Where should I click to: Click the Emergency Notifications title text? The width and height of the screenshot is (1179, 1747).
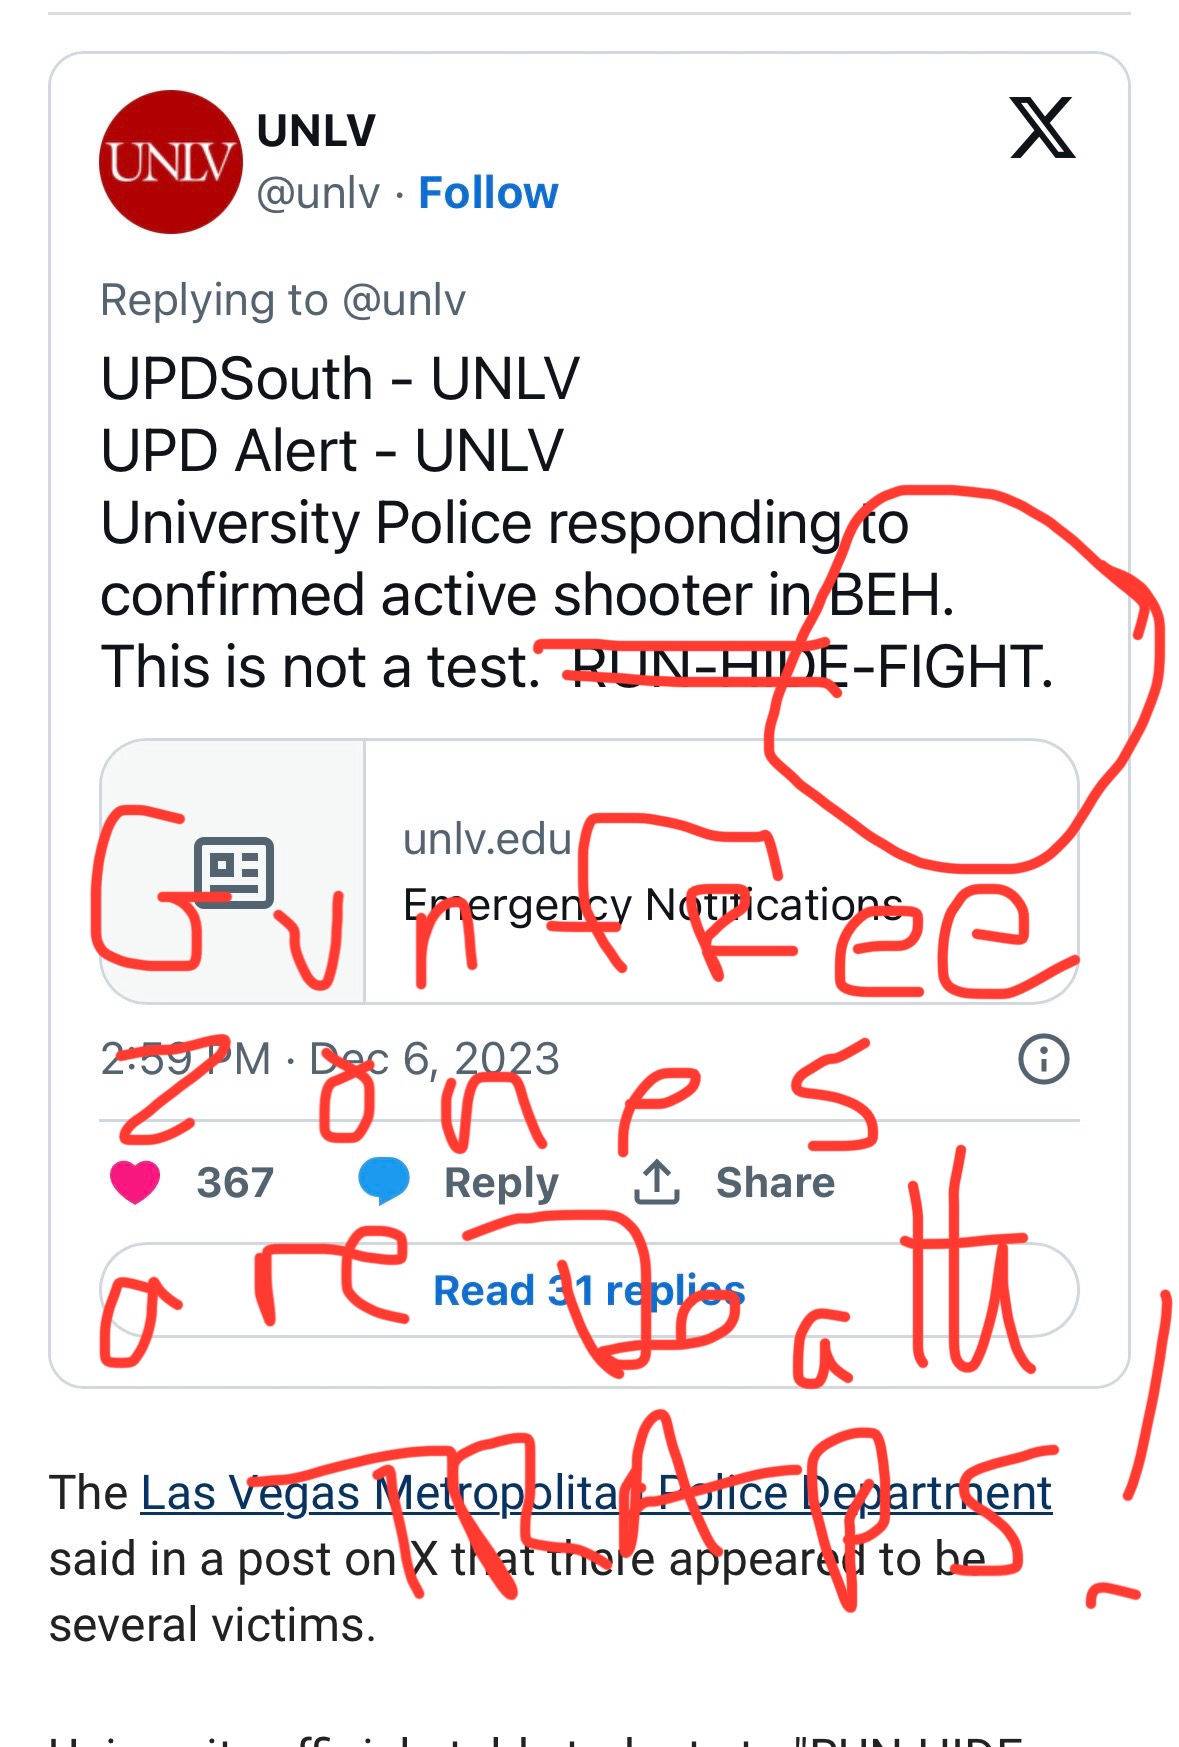pos(652,905)
